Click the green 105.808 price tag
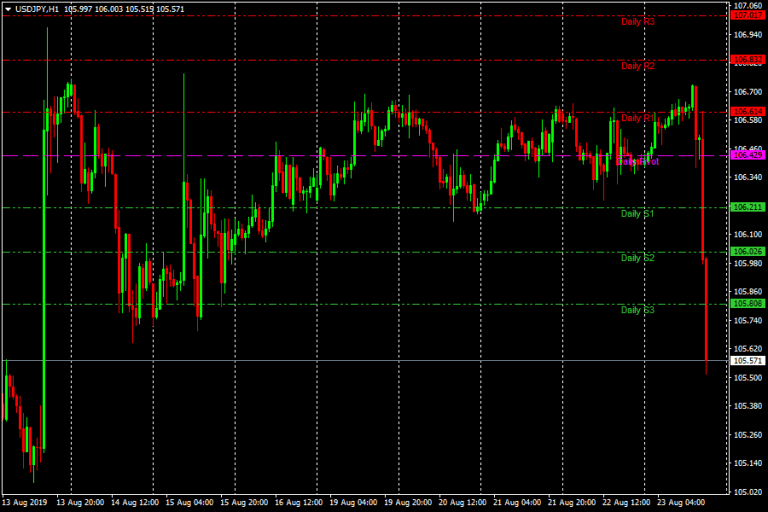This screenshot has height=512, width=768. click(x=748, y=303)
